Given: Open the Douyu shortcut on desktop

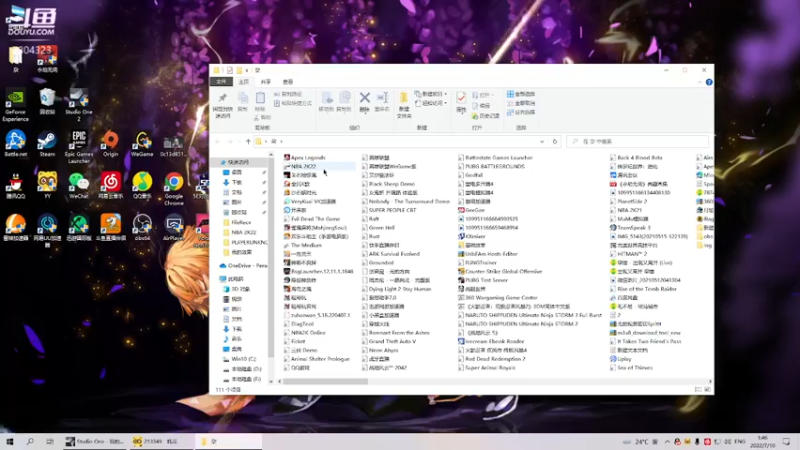Looking at the screenshot, I should coord(110,228).
